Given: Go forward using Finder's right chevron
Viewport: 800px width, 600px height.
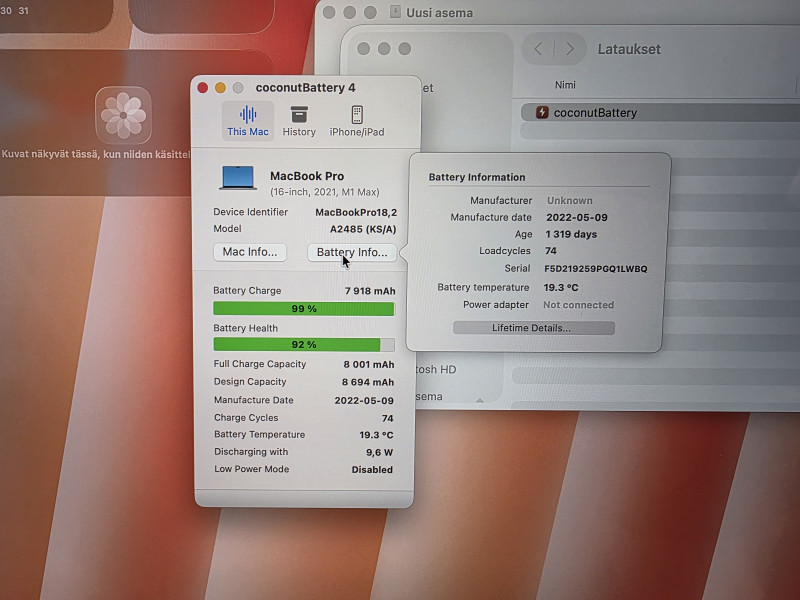Looking at the screenshot, I should [570, 49].
